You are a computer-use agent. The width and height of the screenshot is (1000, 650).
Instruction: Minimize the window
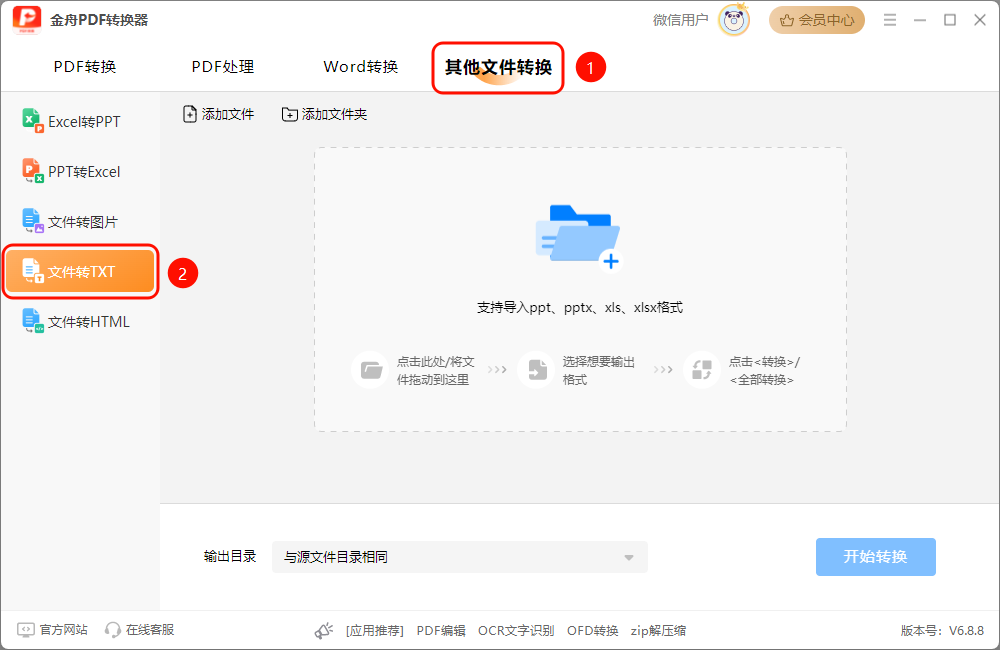pyautogui.click(x=920, y=20)
